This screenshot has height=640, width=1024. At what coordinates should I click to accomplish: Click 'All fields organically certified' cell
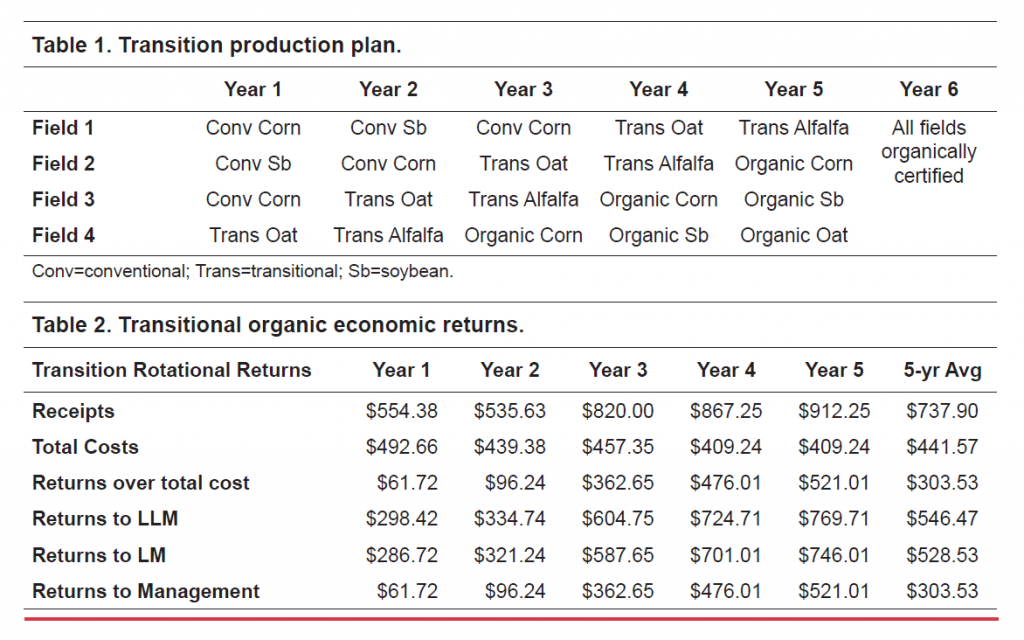click(x=928, y=152)
